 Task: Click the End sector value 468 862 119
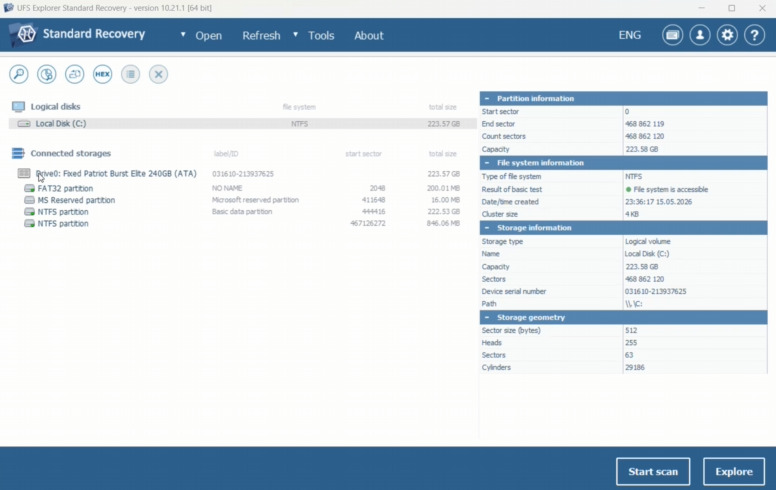pyautogui.click(x=644, y=124)
